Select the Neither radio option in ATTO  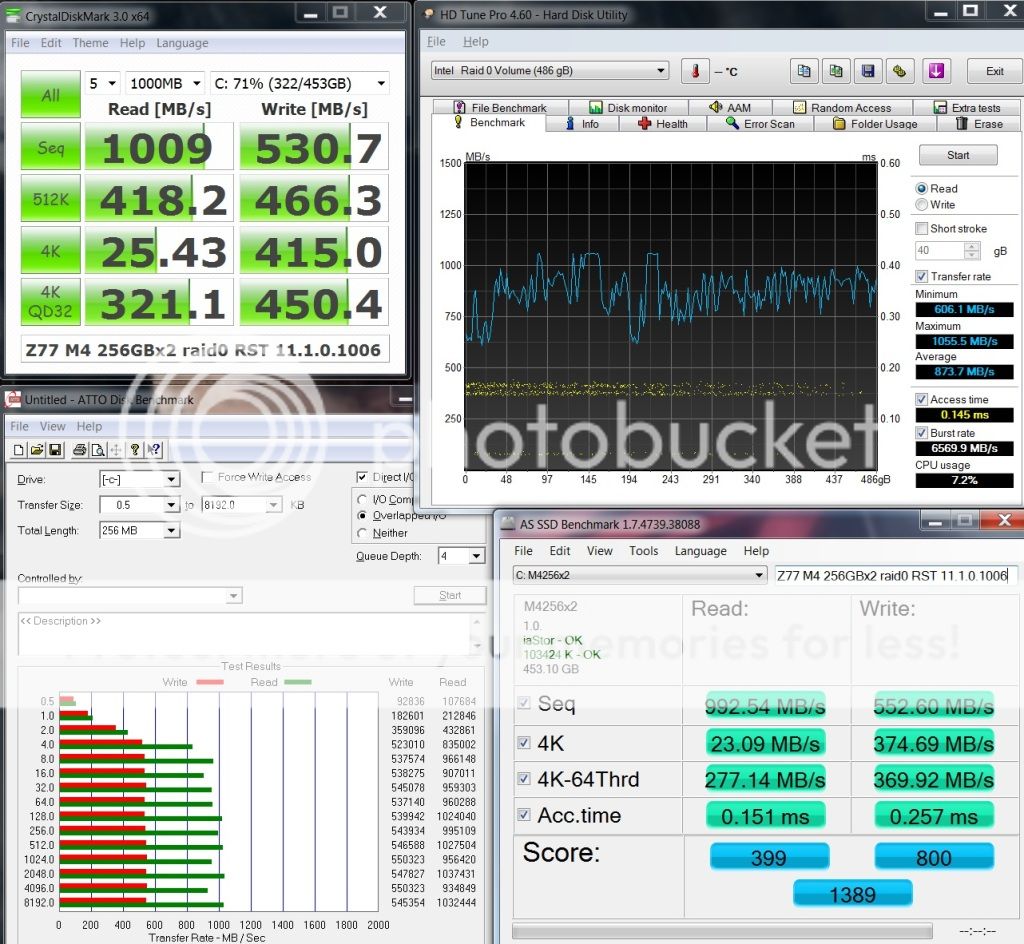click(363, 533)
